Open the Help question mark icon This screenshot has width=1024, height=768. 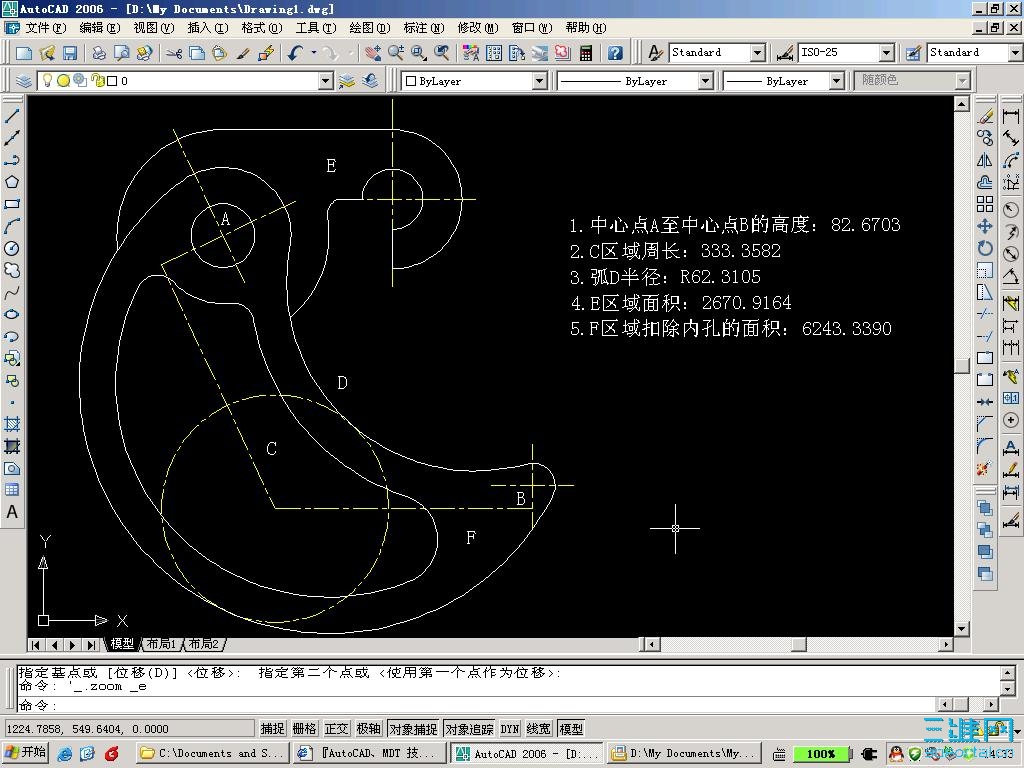coord(615,53)
